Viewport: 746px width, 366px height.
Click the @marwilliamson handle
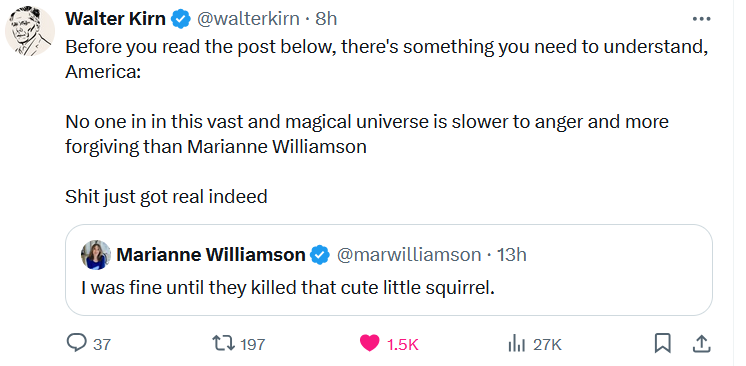409,255
